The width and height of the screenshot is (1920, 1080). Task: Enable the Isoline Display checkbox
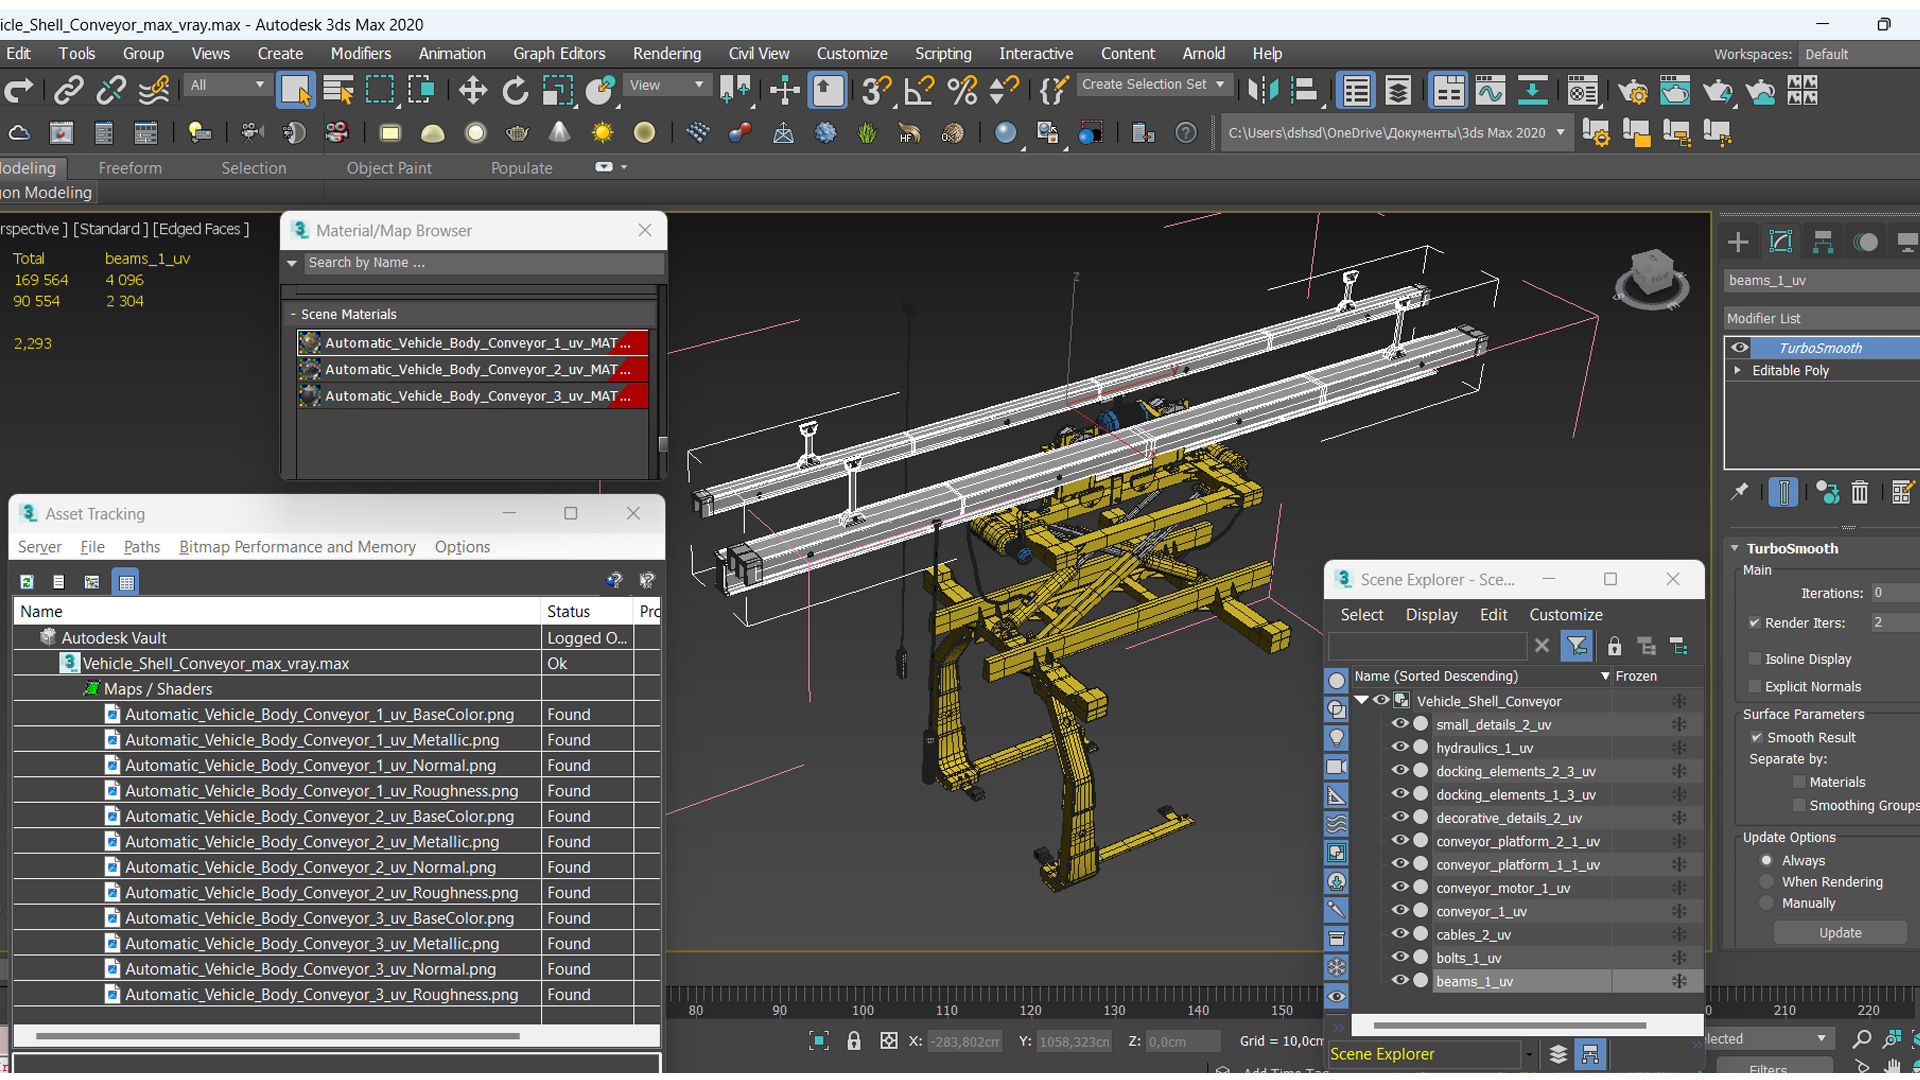pos(1754,659)
